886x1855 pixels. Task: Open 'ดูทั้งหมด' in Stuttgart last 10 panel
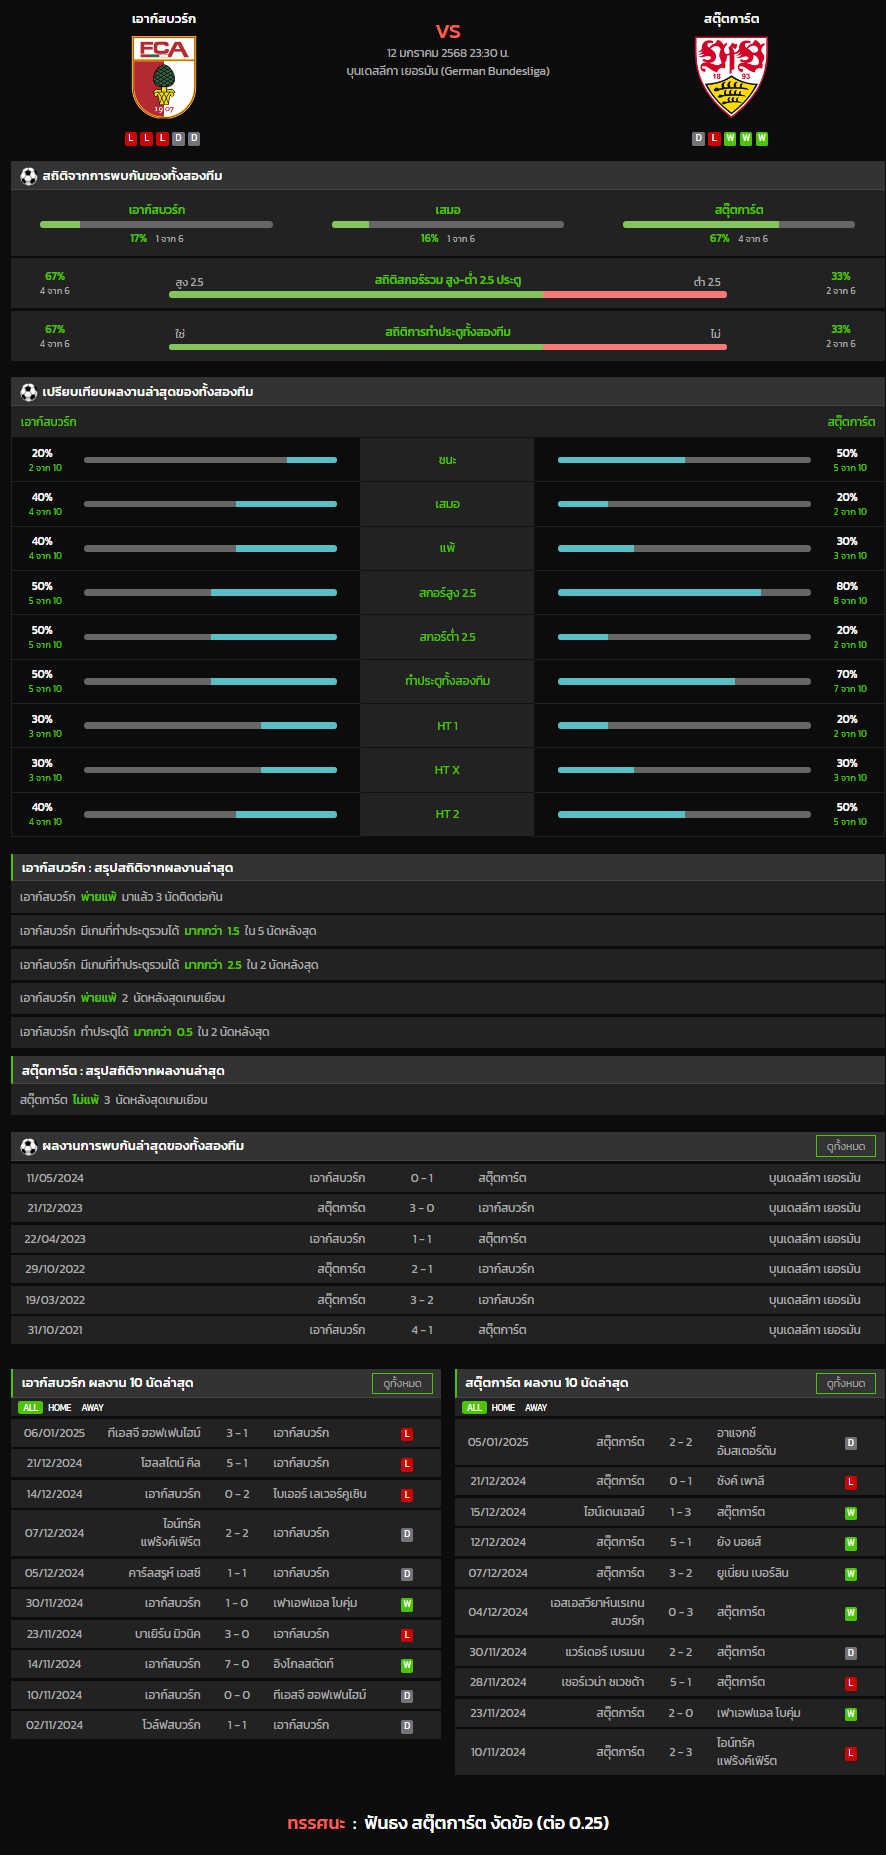tap(846, 1383)
